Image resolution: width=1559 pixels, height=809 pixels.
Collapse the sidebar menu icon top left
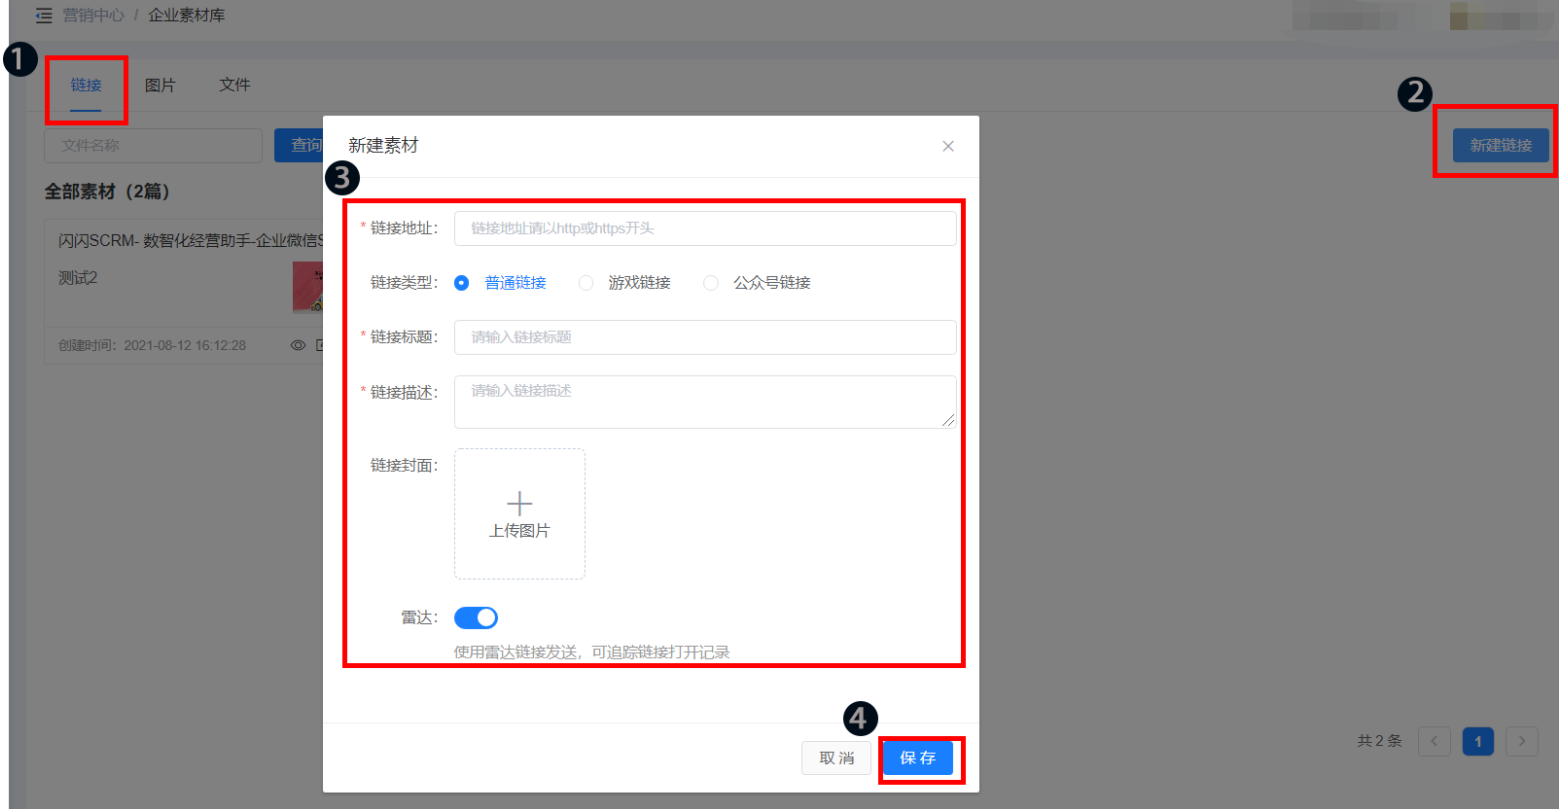coord(43,15)
